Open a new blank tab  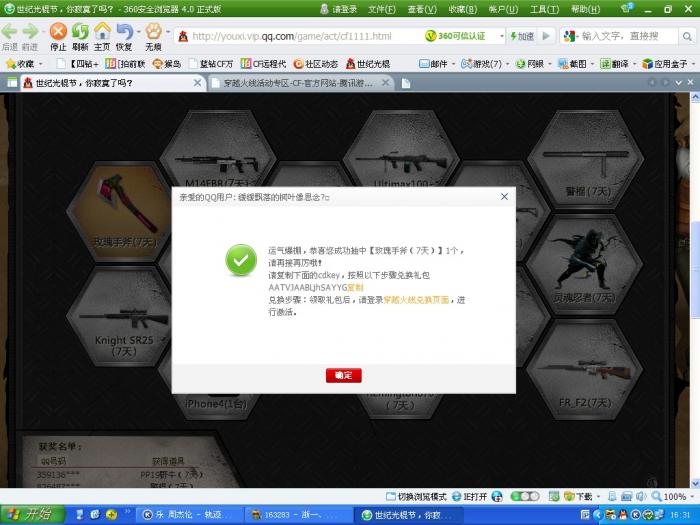pos(405,83)
